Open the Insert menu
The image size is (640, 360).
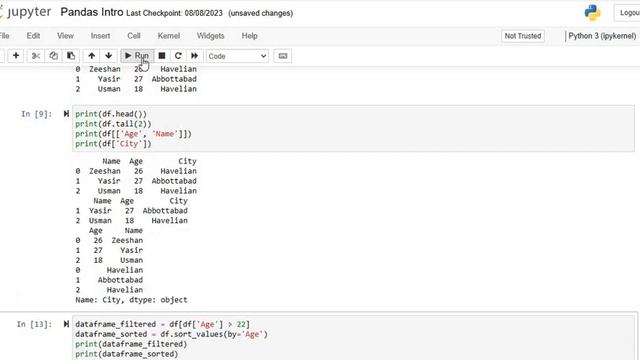pos(100,36)
